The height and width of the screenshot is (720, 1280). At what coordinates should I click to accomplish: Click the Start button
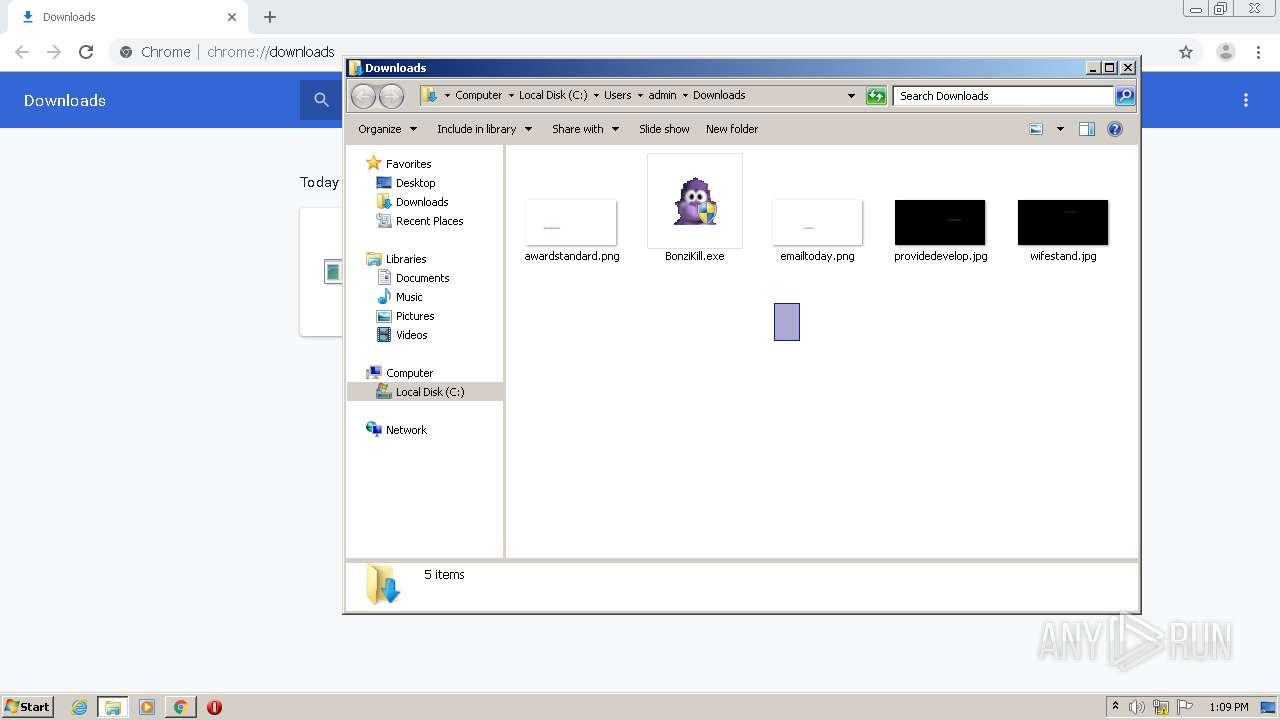(x=28, y=707)
